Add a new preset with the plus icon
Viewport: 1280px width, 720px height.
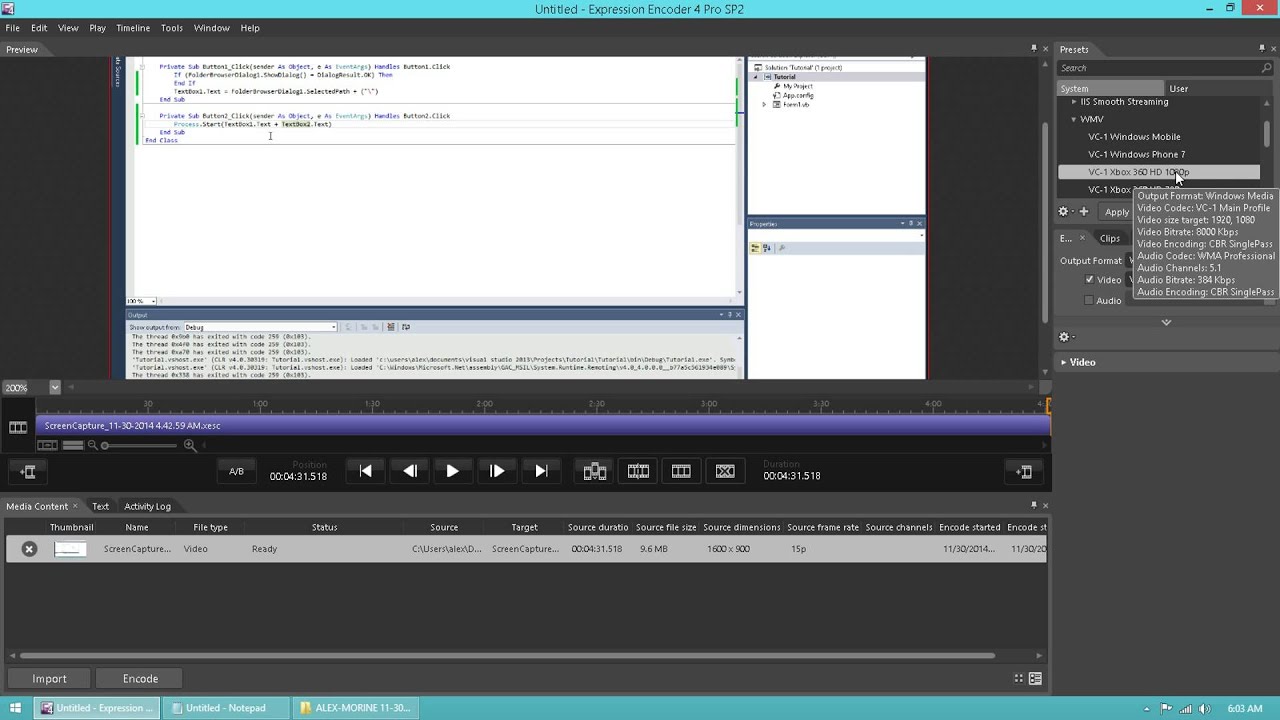pos(1083,211)
